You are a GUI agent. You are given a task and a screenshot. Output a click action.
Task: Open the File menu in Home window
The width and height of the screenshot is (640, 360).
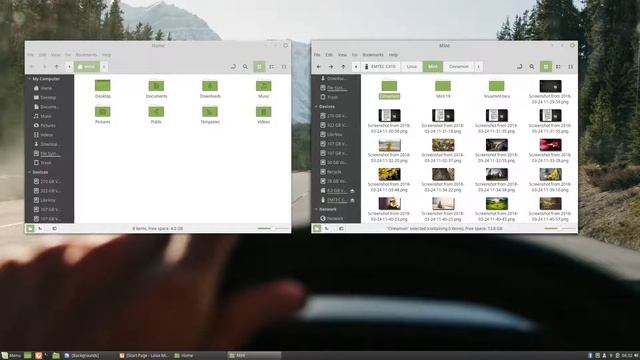[31, 55]
